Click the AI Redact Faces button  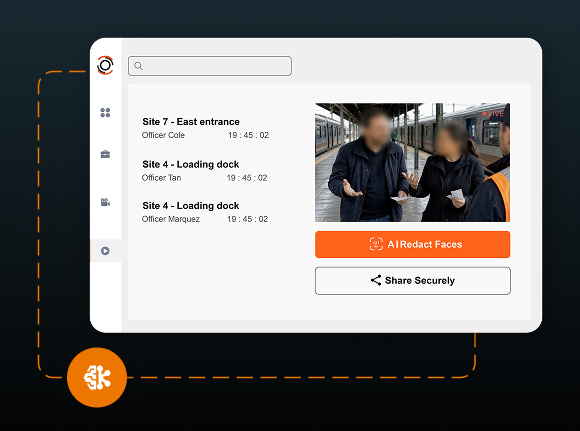click(x=412, y=244)
